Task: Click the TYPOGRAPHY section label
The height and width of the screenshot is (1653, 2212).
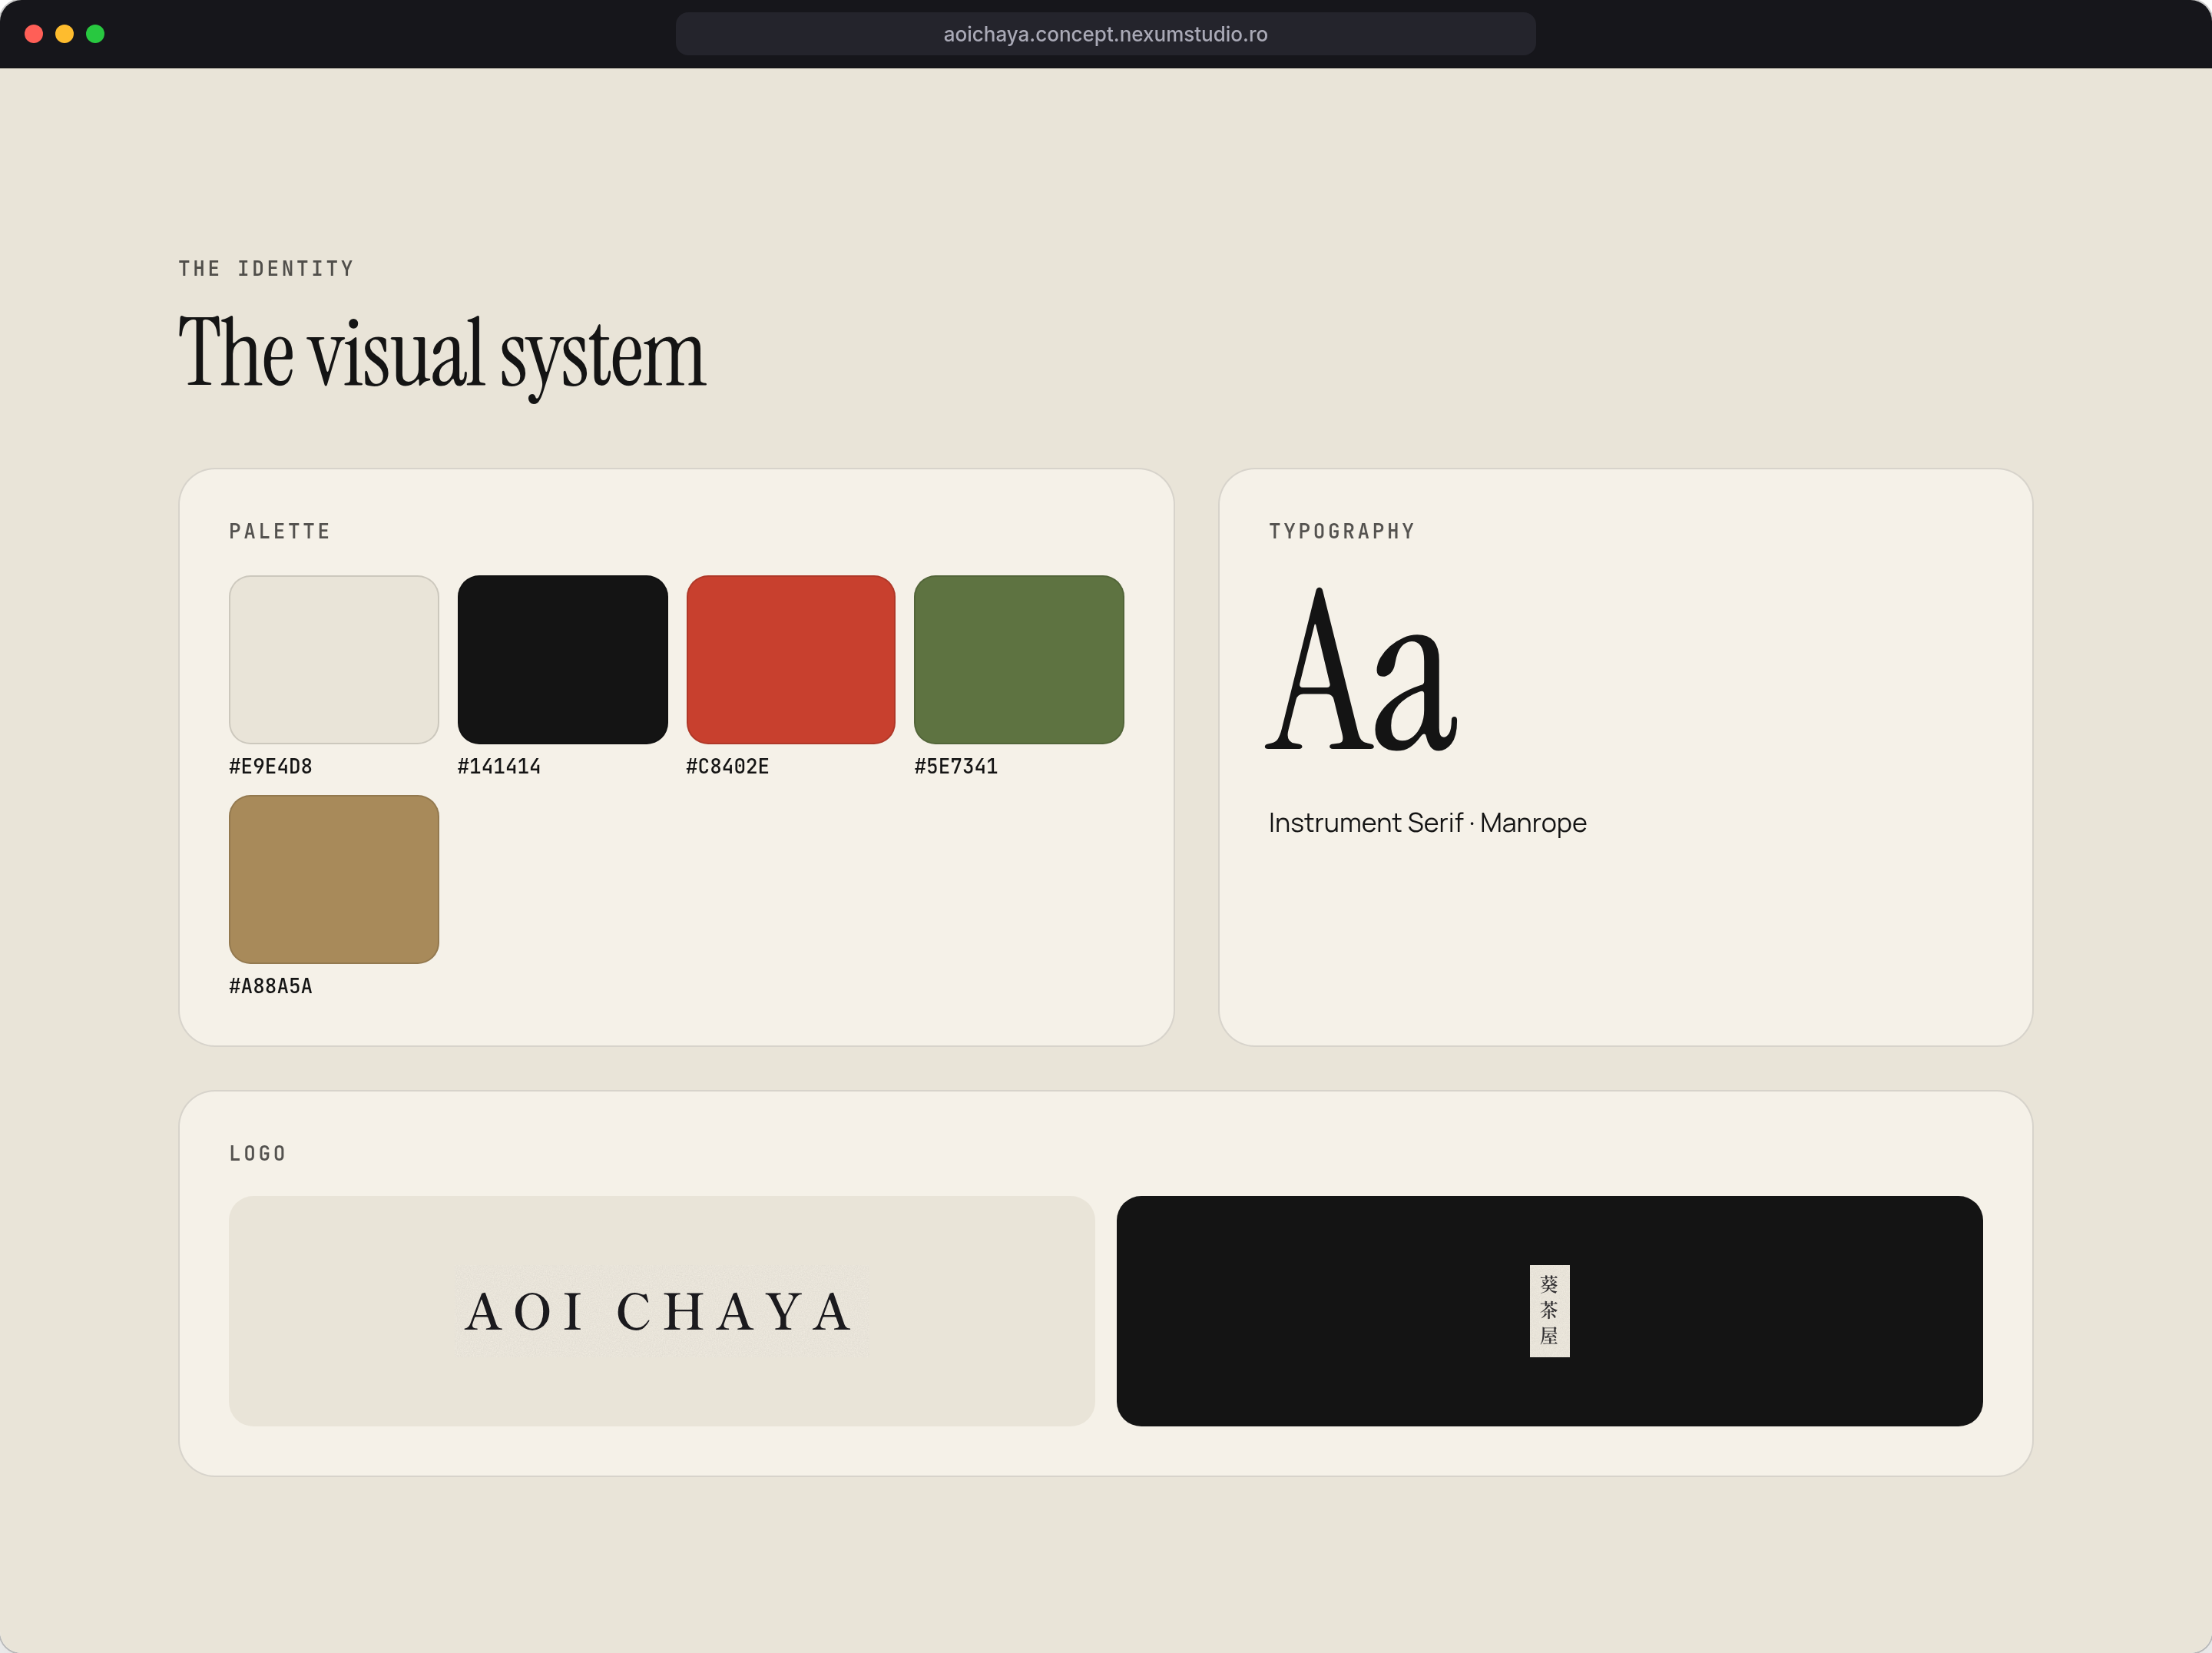Action: tap(1342, 531)
